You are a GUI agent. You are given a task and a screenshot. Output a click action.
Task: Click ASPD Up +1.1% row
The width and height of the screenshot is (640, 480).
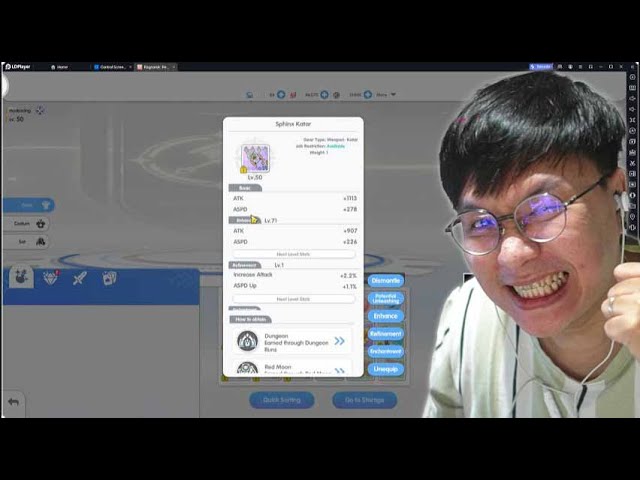(x=294, y=286)
